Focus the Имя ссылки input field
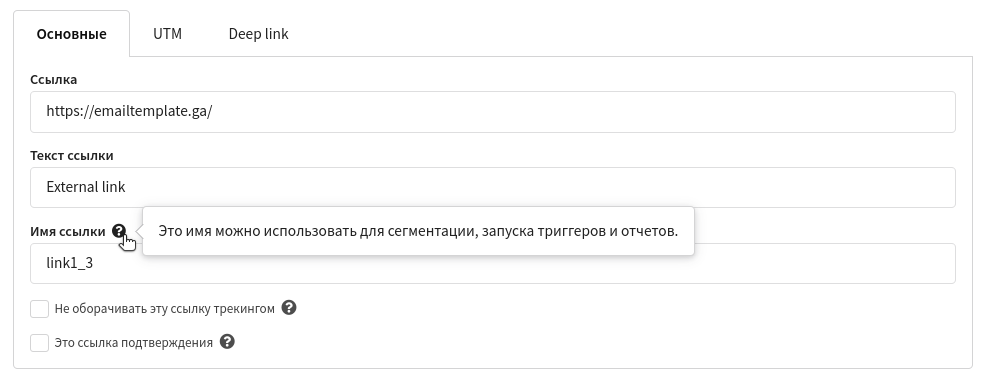 tap(492, 263)
